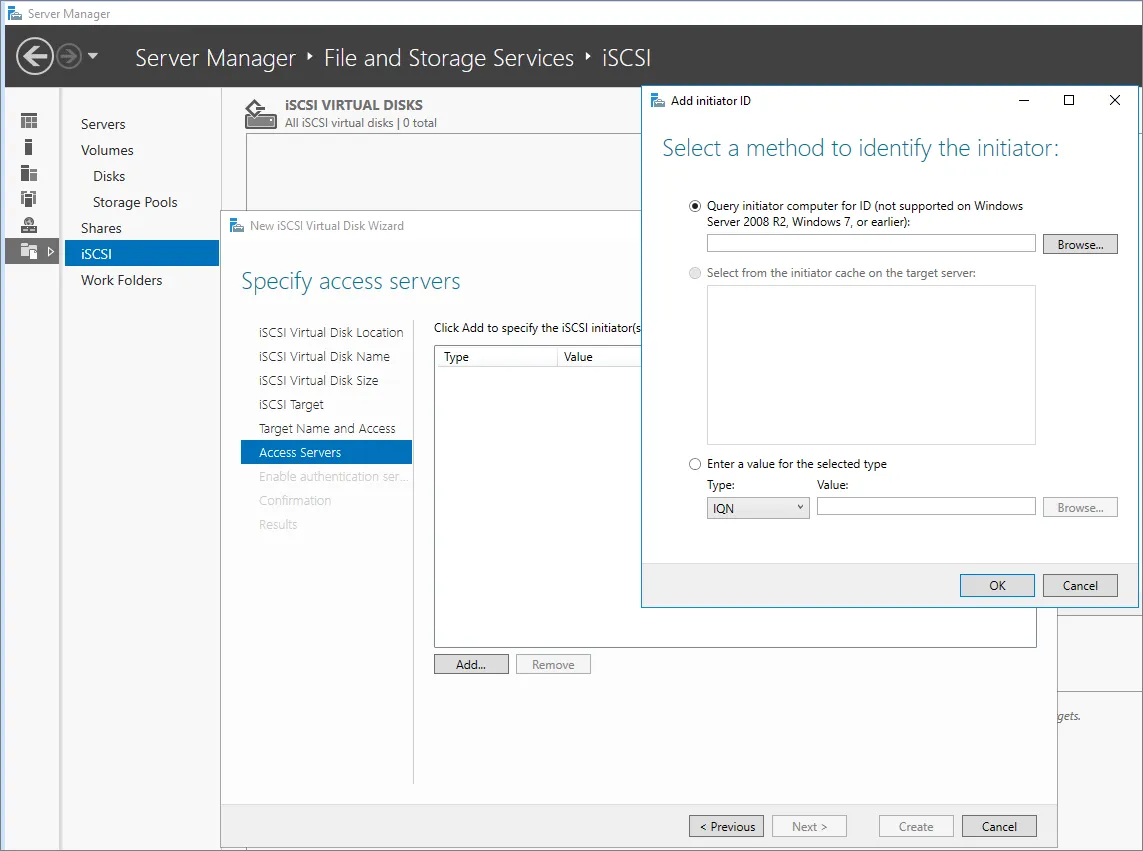Select the File and Storage Services folder icon
This screenshot has height=851, width=1143.
click(x=28, y=251)
